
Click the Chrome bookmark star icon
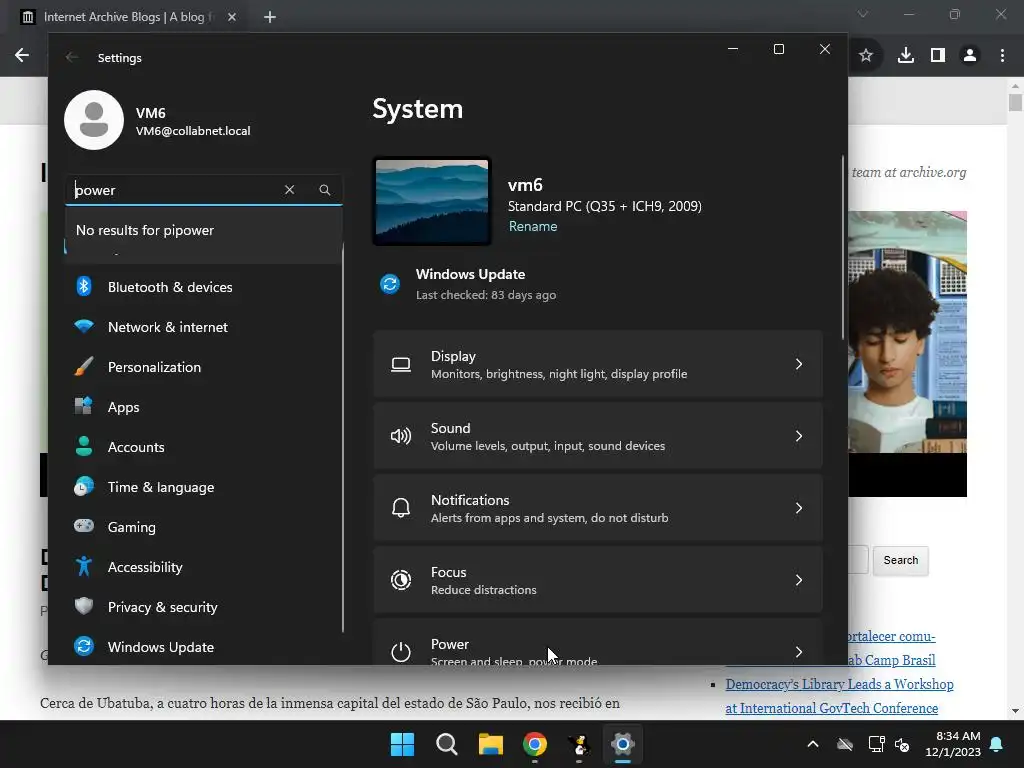[866, 56]
